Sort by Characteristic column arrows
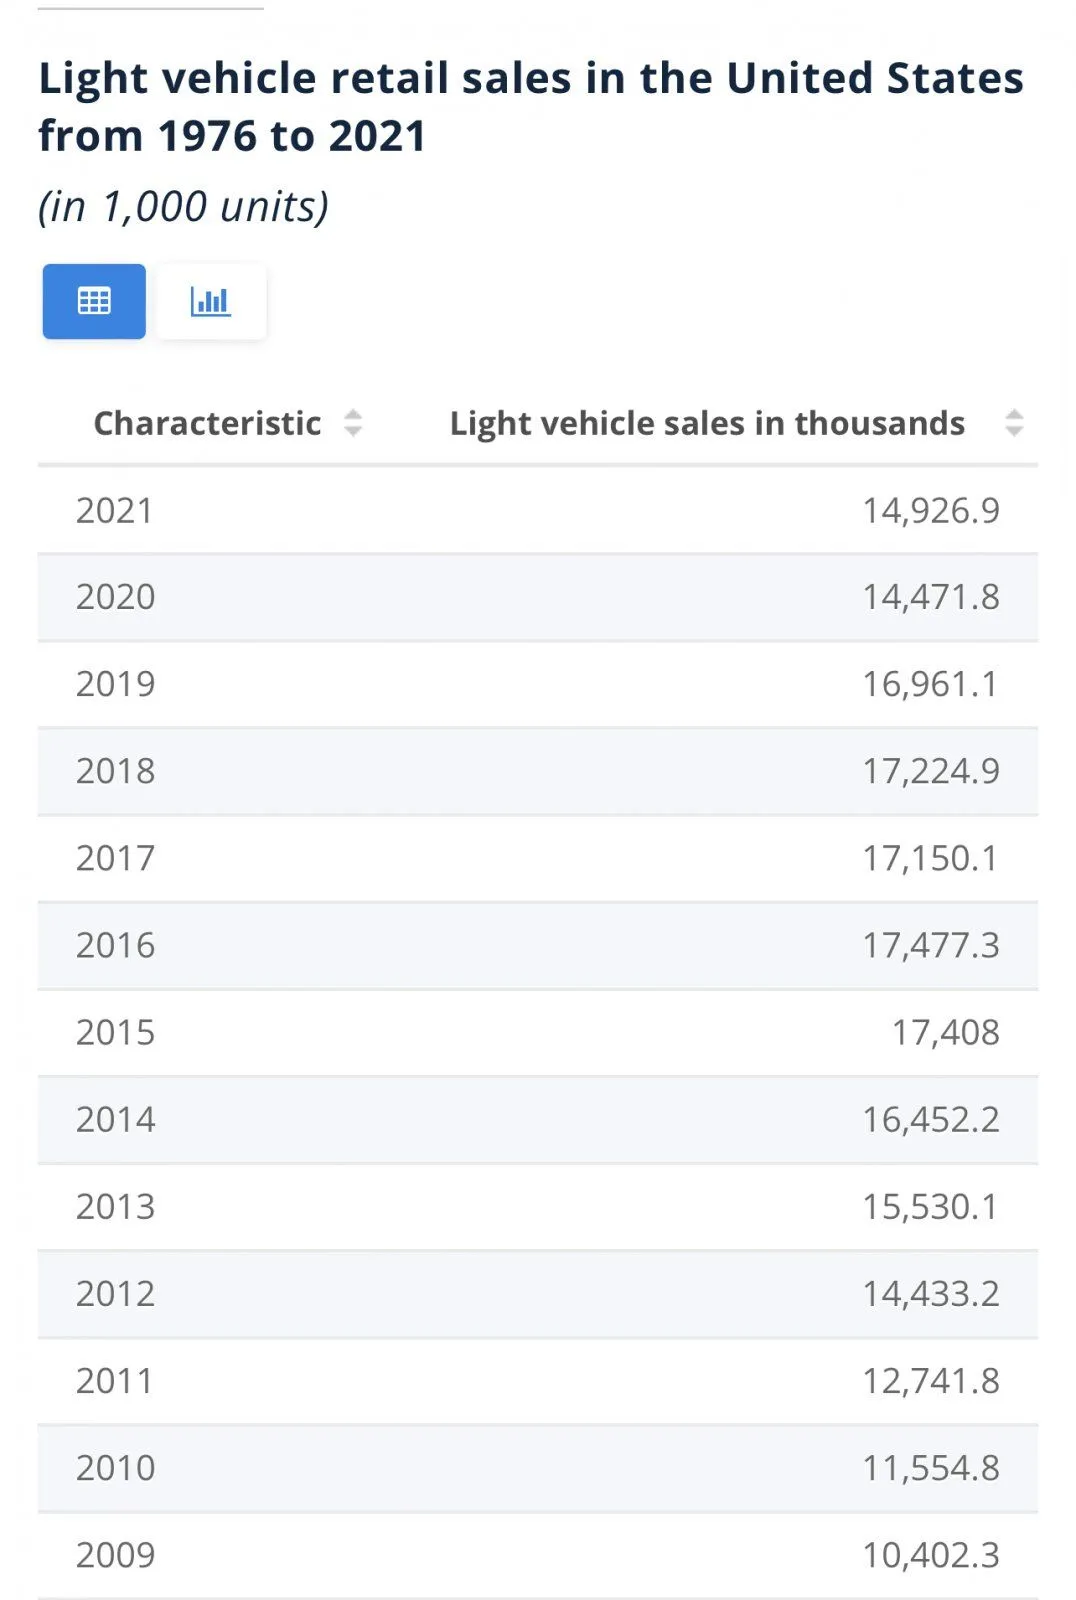Viewport: 1076px width, 1600px height. (353, 423)
